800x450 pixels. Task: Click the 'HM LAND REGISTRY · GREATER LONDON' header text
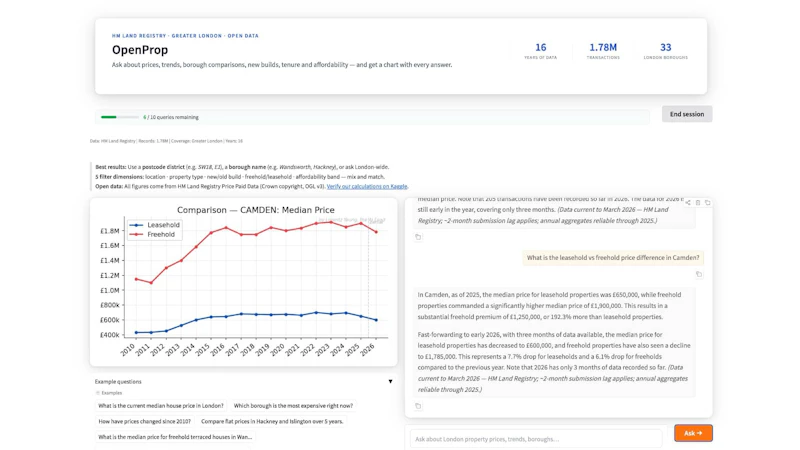coord(185,36)
